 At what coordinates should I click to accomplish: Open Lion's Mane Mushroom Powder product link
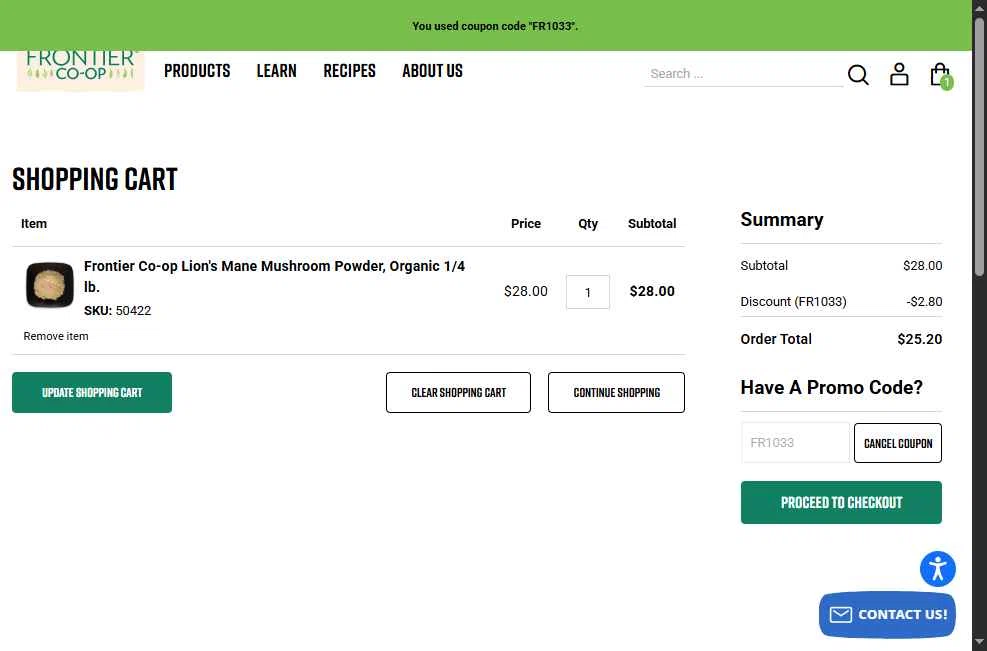click(274, 276)
